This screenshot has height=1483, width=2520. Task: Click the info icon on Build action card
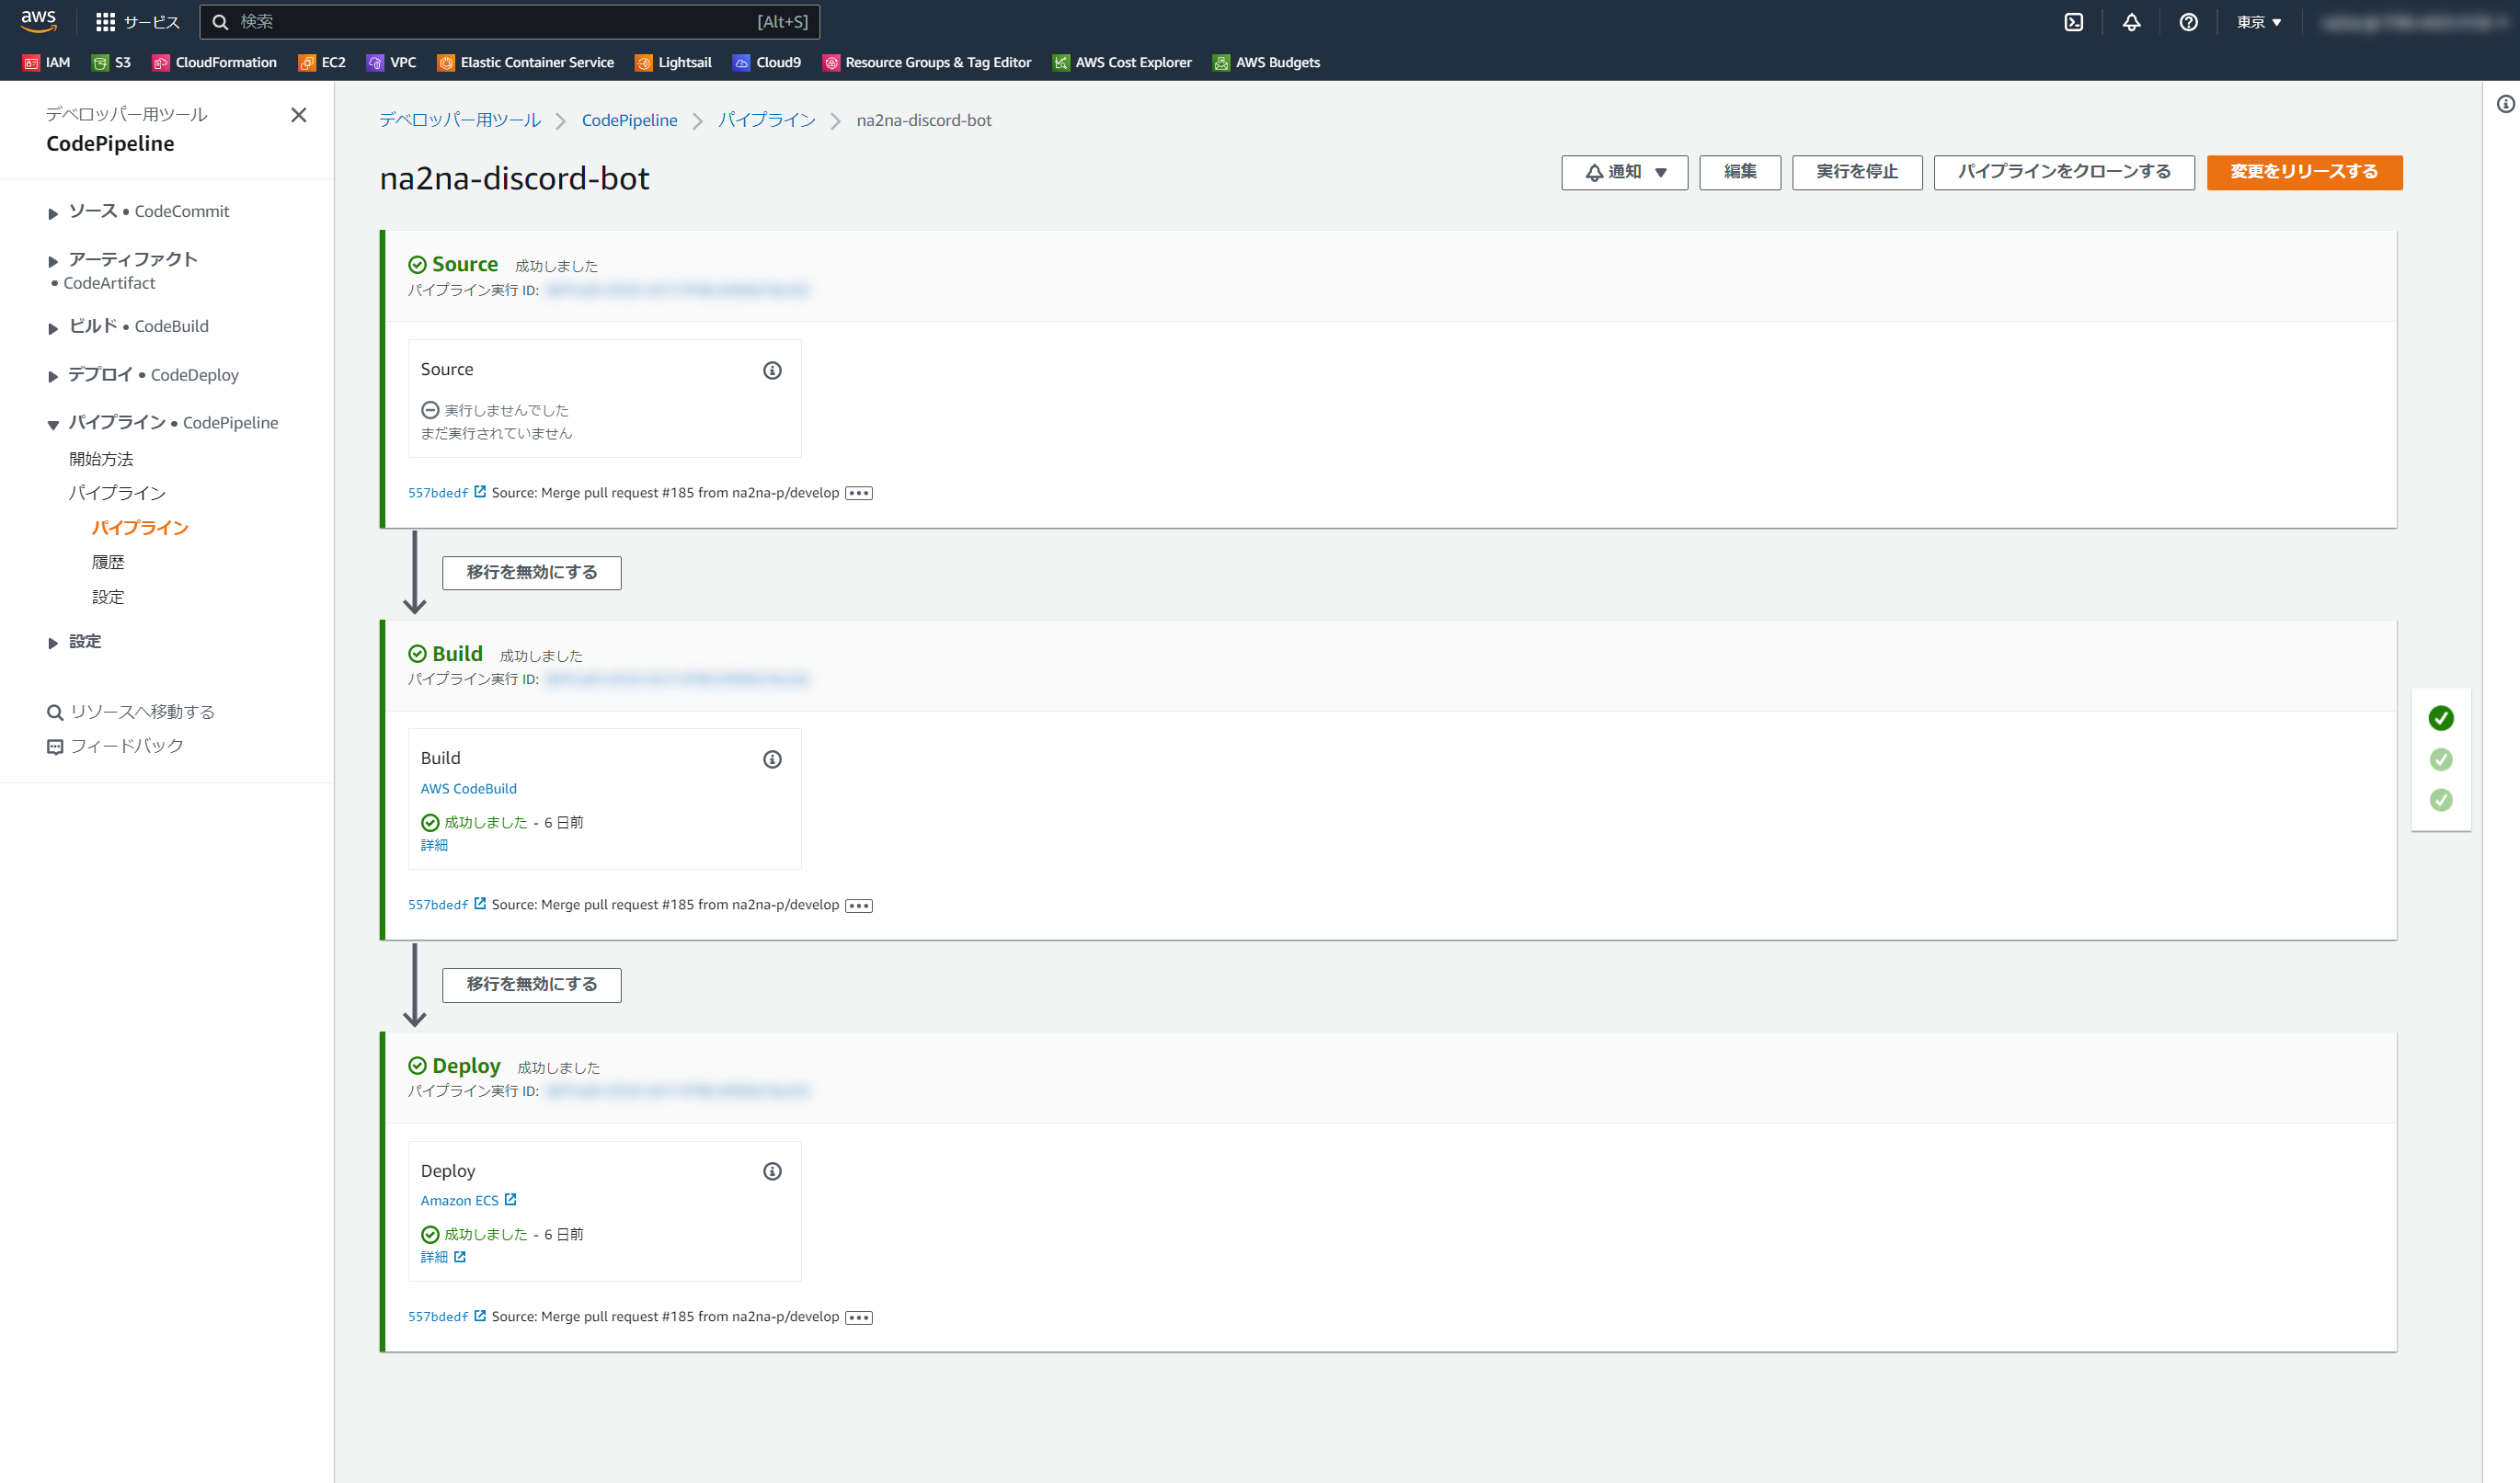(x=772, y=759)
